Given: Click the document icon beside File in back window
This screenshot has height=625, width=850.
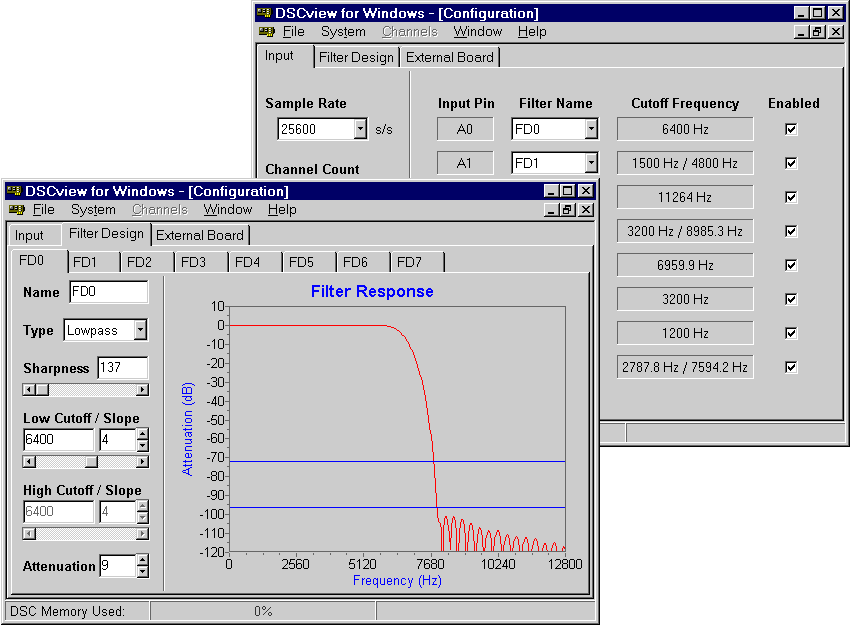Looking at the screenshot, I should tap(267, 32).
